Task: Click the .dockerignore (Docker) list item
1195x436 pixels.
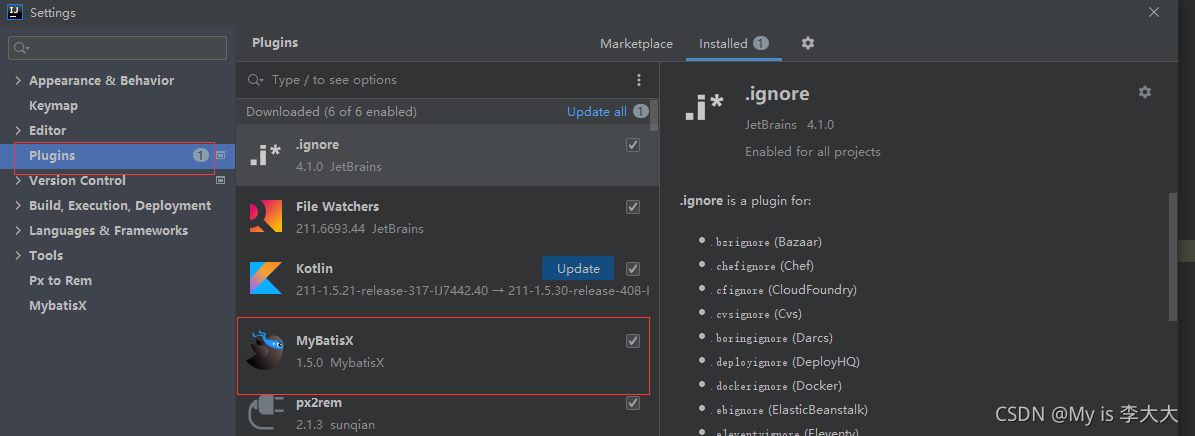Action: click(x=778, y=386)
